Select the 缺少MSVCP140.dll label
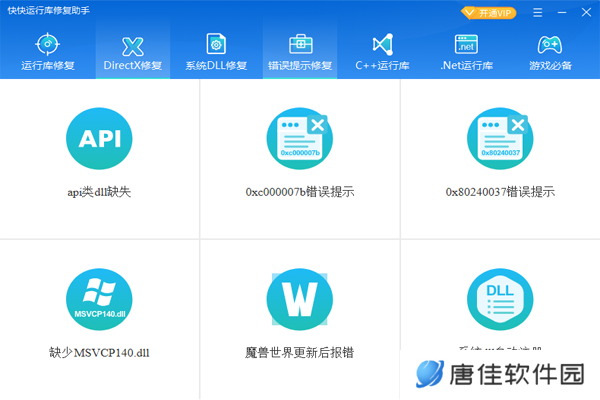Viewport: 600px width, 400px height. (99, 353)
